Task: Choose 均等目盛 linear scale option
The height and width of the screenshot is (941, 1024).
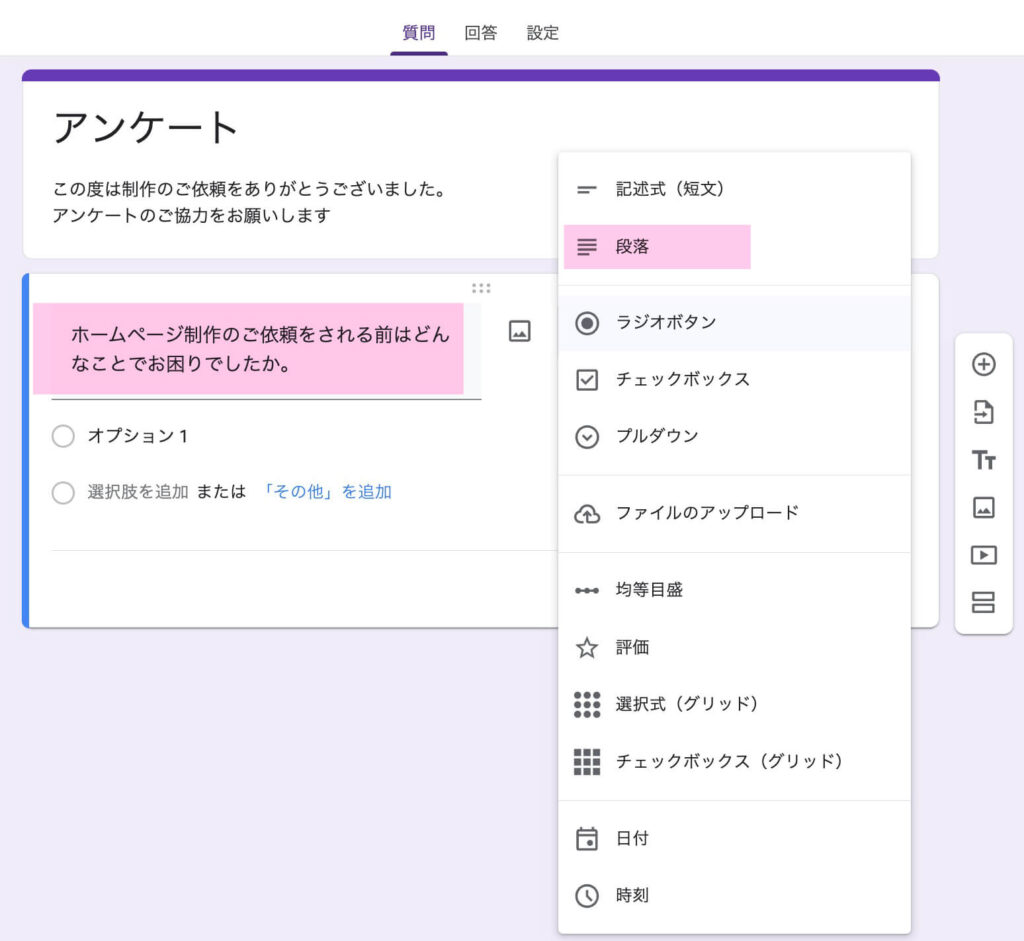Action: pyautogui.click(x=649, y=590)
